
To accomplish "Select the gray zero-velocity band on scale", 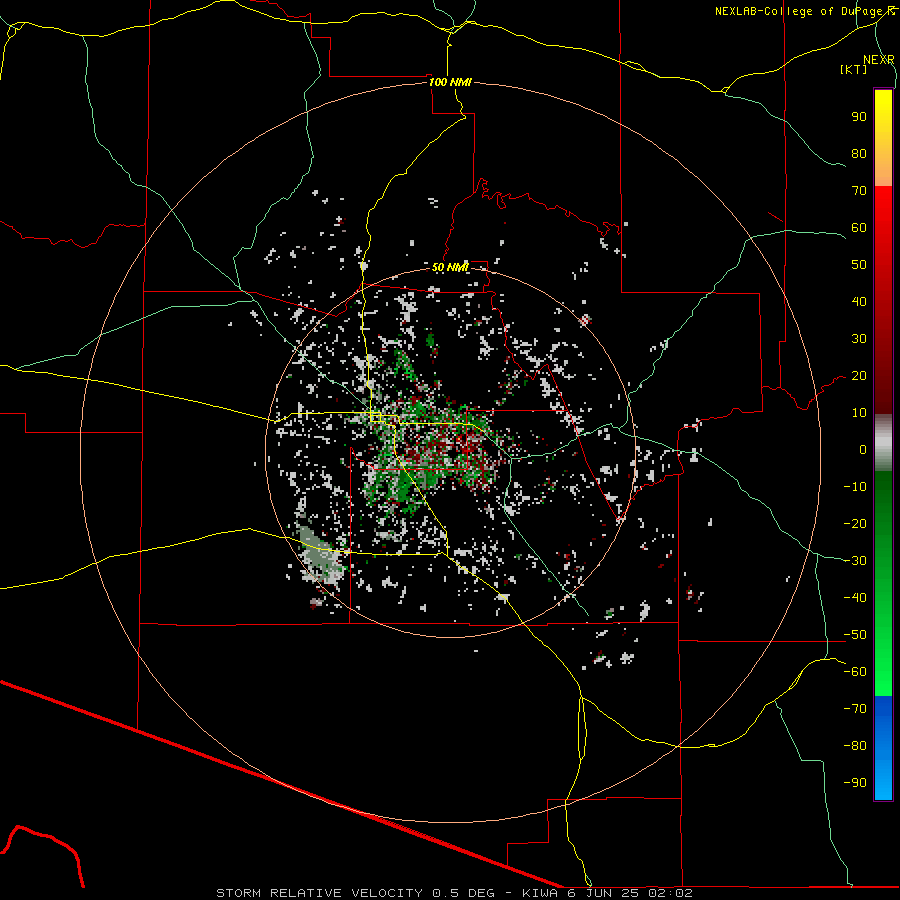I will [x=883, y=443].
